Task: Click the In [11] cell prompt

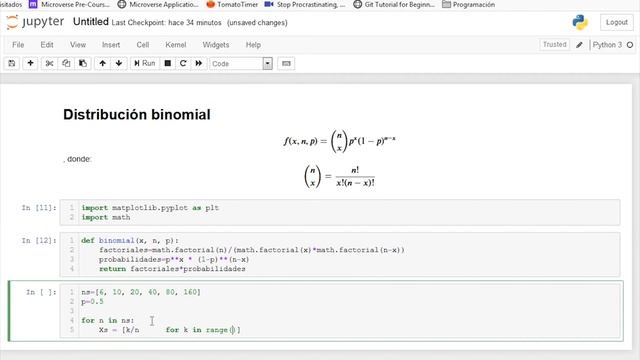Action: [39, 208]
